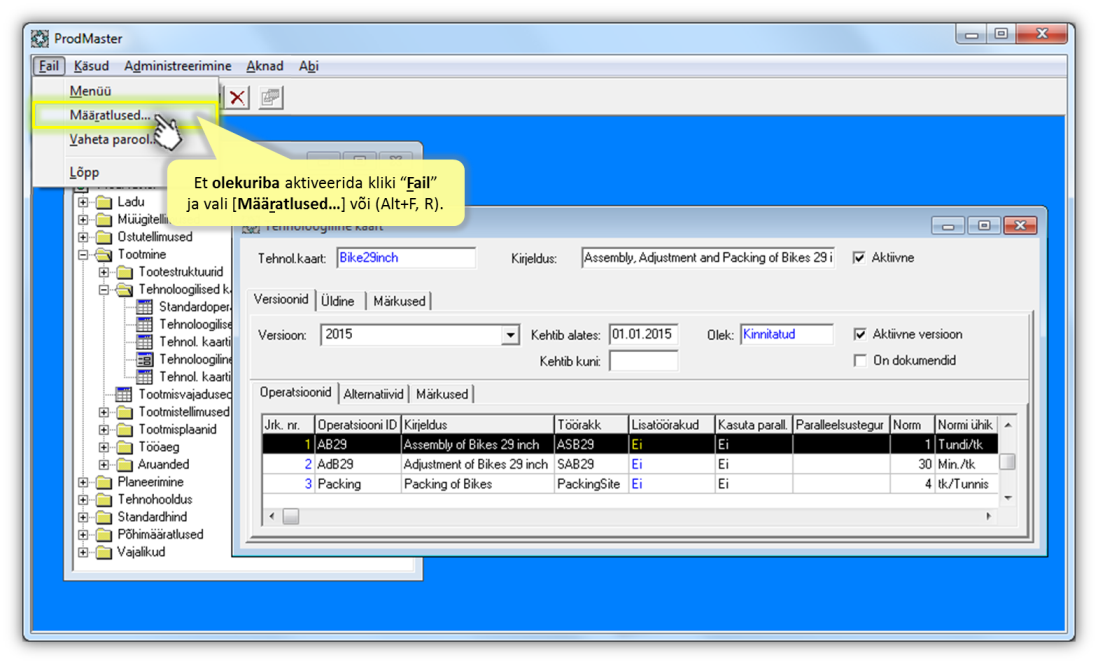Choose Menüü from the Fail menu
This screenshot has height=664, width=1098.
tap(125, 90)
